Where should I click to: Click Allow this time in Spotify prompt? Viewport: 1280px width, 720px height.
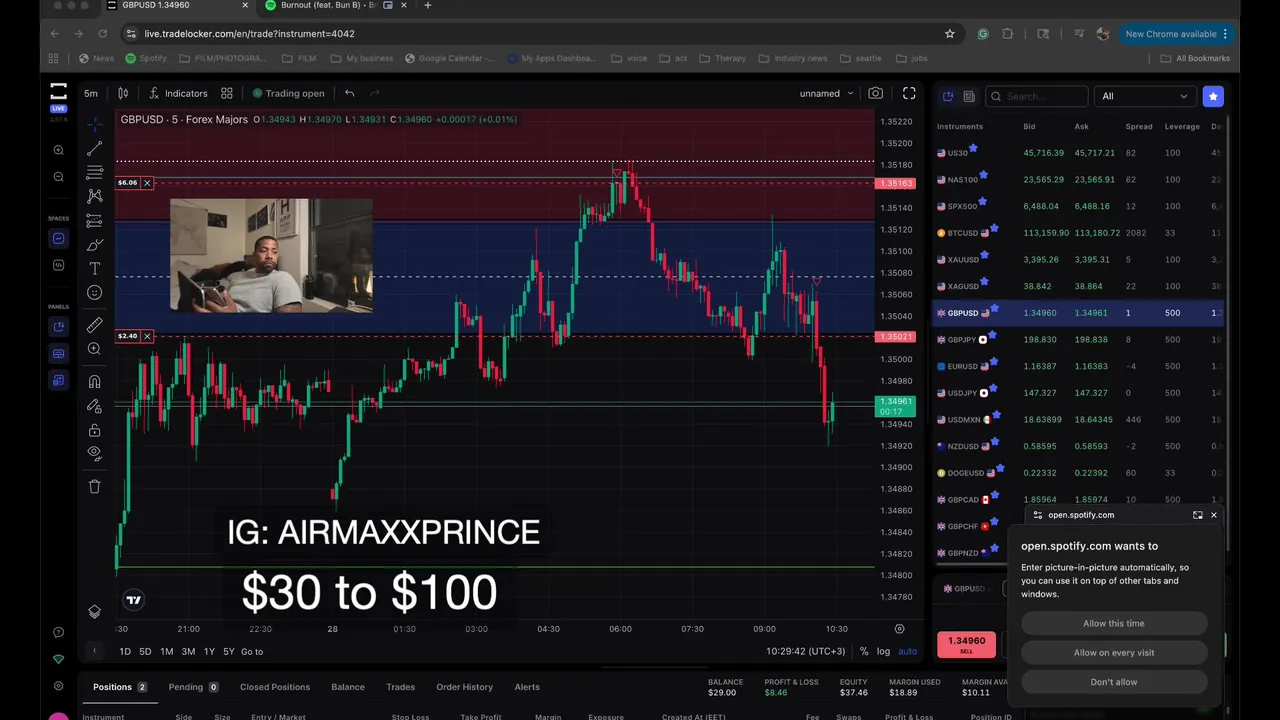tap(1114, 623)
